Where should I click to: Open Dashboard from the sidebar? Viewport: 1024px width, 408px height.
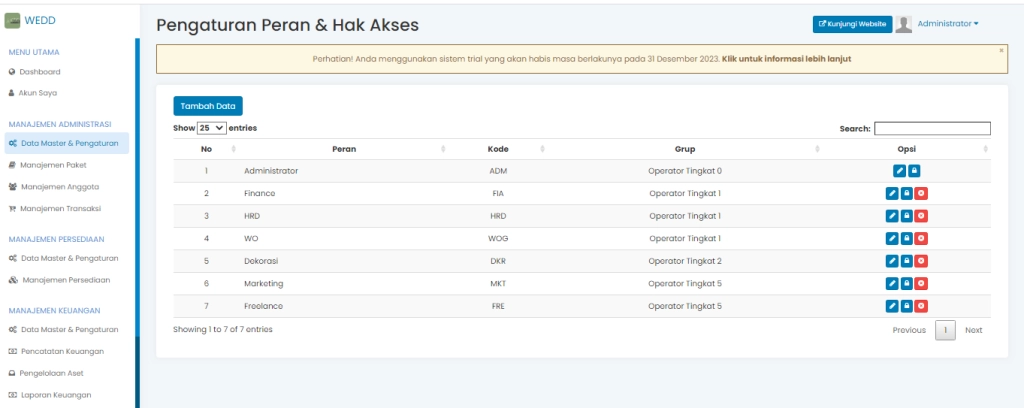tap(40, 72)
